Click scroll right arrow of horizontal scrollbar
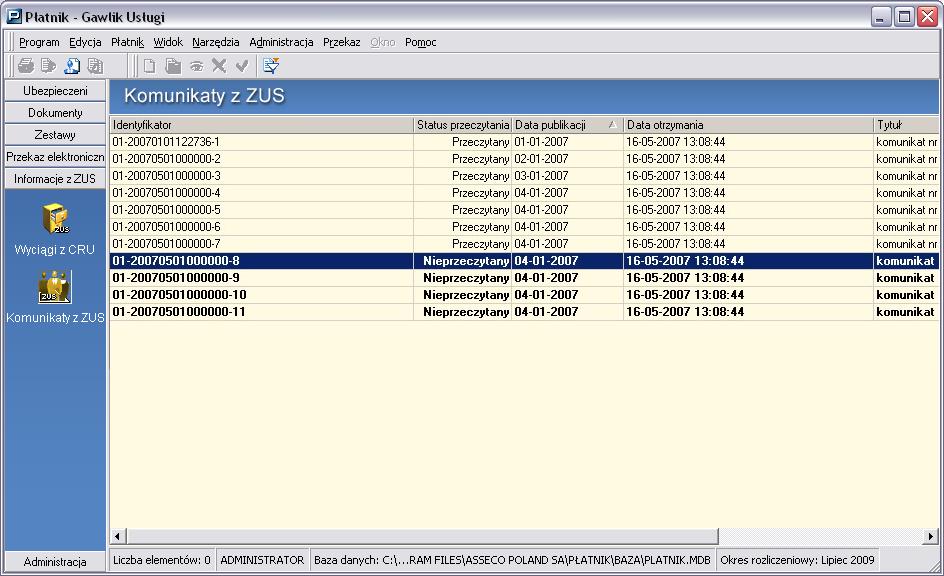The width and height of the screenshot is (944, 576). point(931,536)
